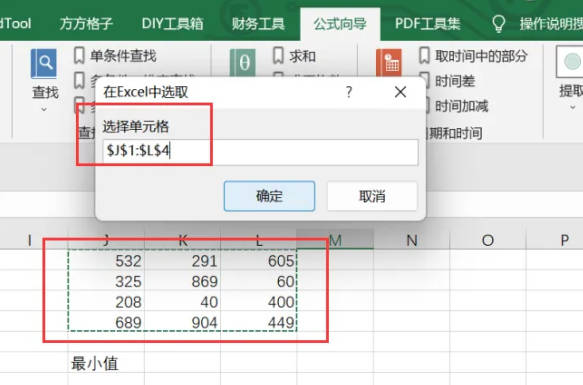Click bookmark icon beside 时间差
This screenshot has width=583, height=385.
coord(426,80)
